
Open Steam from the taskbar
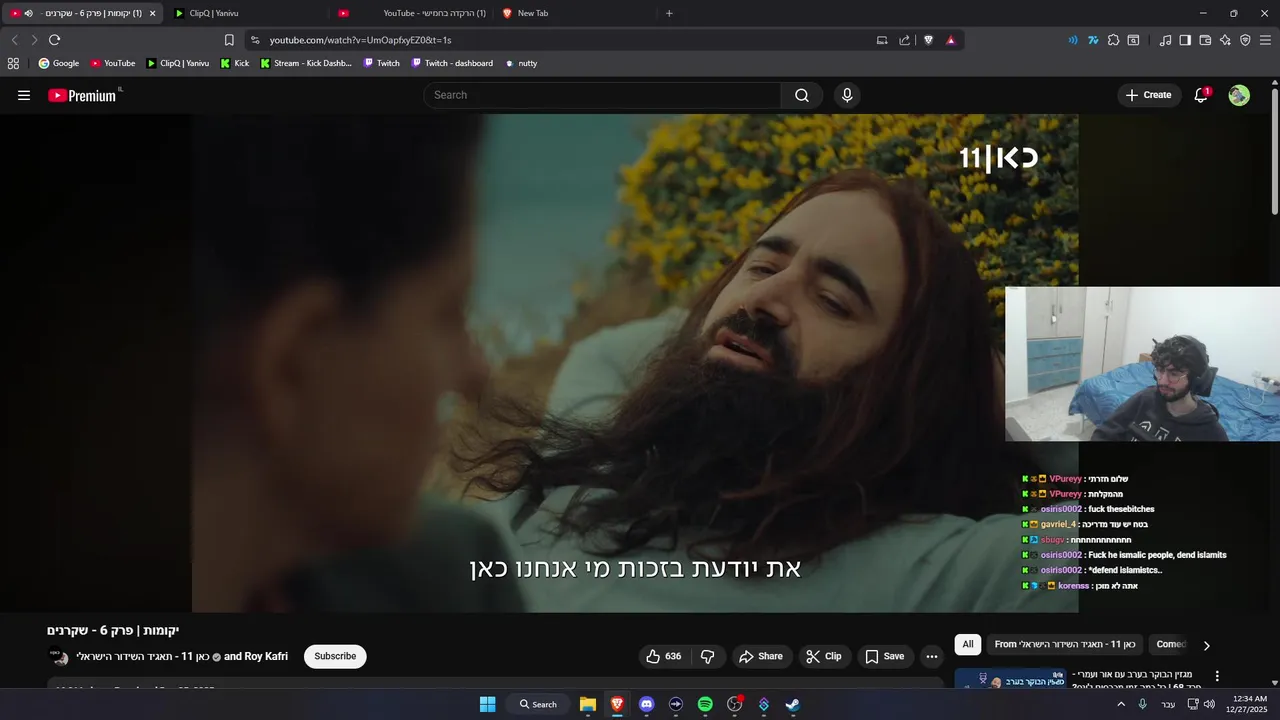point(792,704)
